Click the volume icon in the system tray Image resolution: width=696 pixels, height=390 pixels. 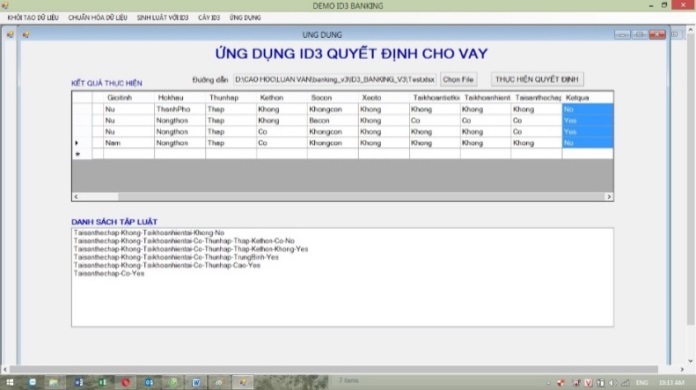(613, 382)
